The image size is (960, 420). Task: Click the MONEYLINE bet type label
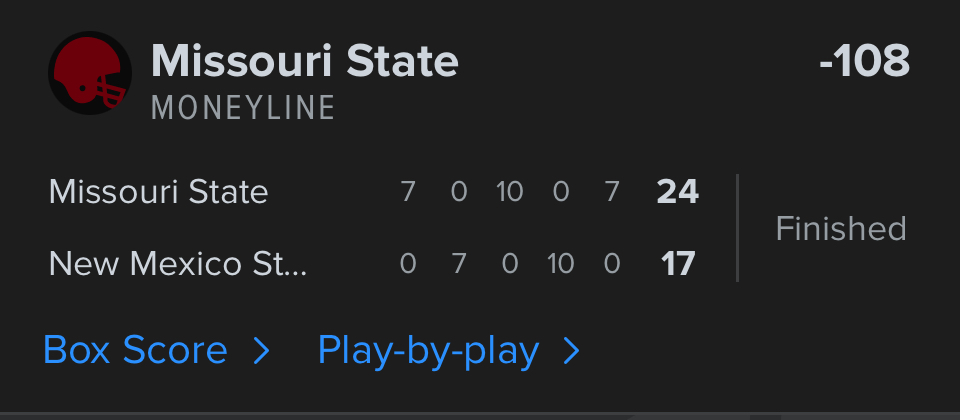point(243,108)
